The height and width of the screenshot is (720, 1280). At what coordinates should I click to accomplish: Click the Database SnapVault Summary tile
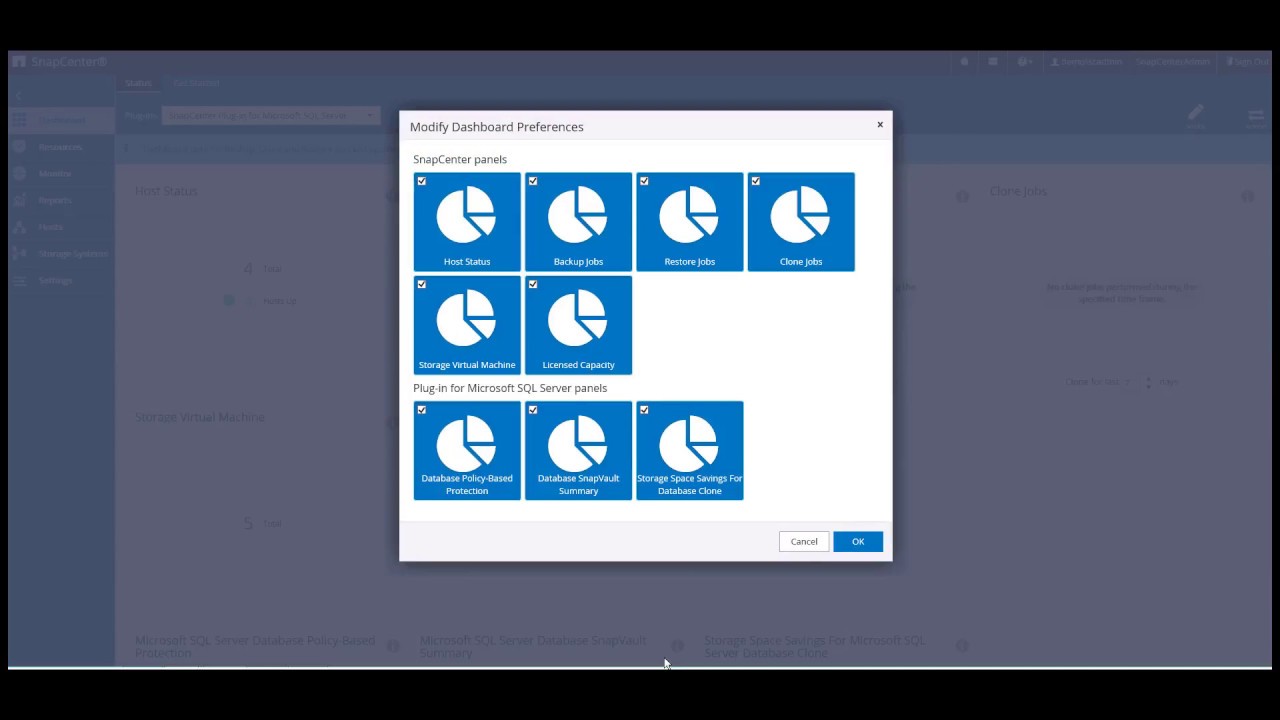tap(578, 451)
